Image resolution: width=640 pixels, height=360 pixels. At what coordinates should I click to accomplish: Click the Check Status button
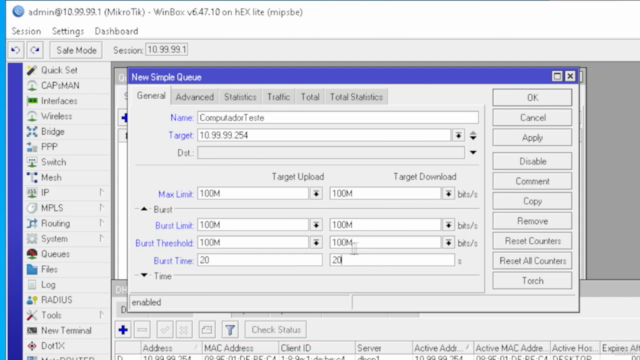276,330
